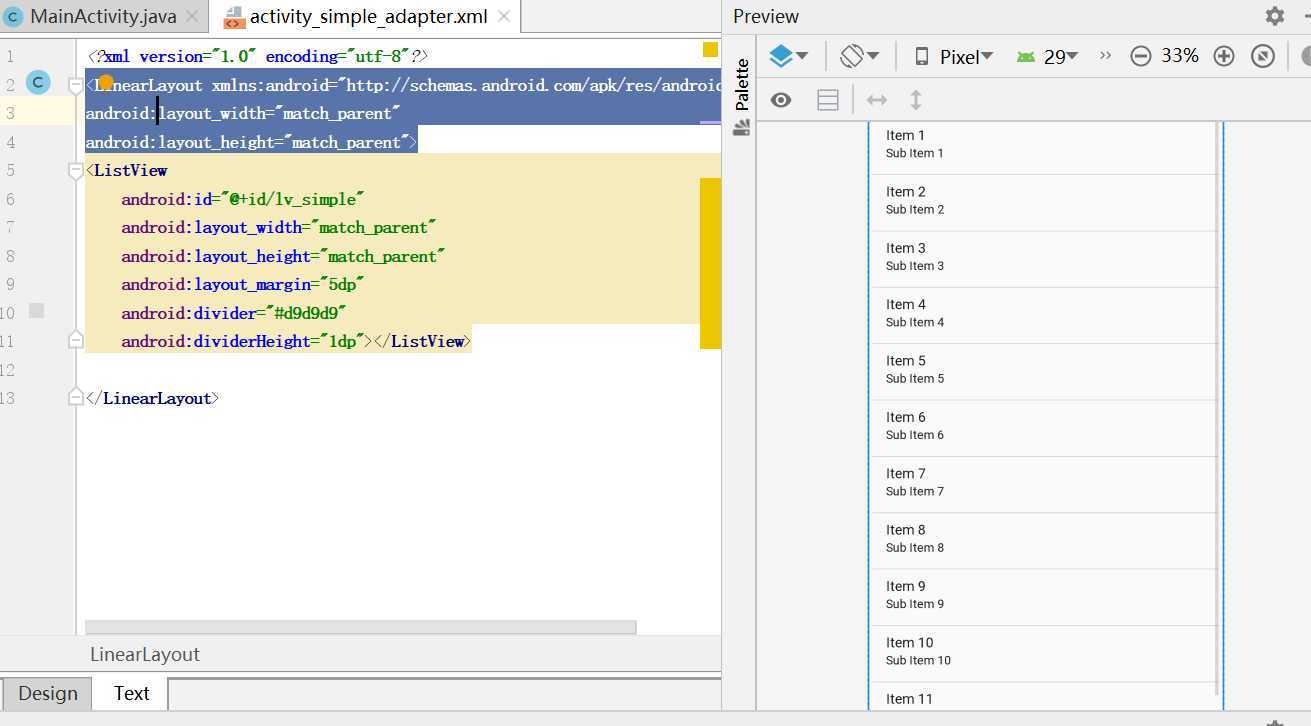Collapse LinearLayout fold marker on line 2

(76, 87)
